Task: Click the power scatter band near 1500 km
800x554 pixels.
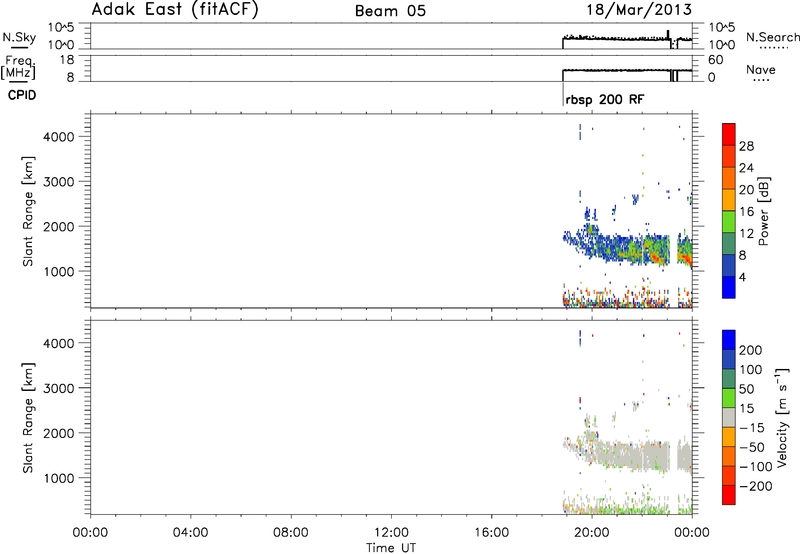Action: 628,247
